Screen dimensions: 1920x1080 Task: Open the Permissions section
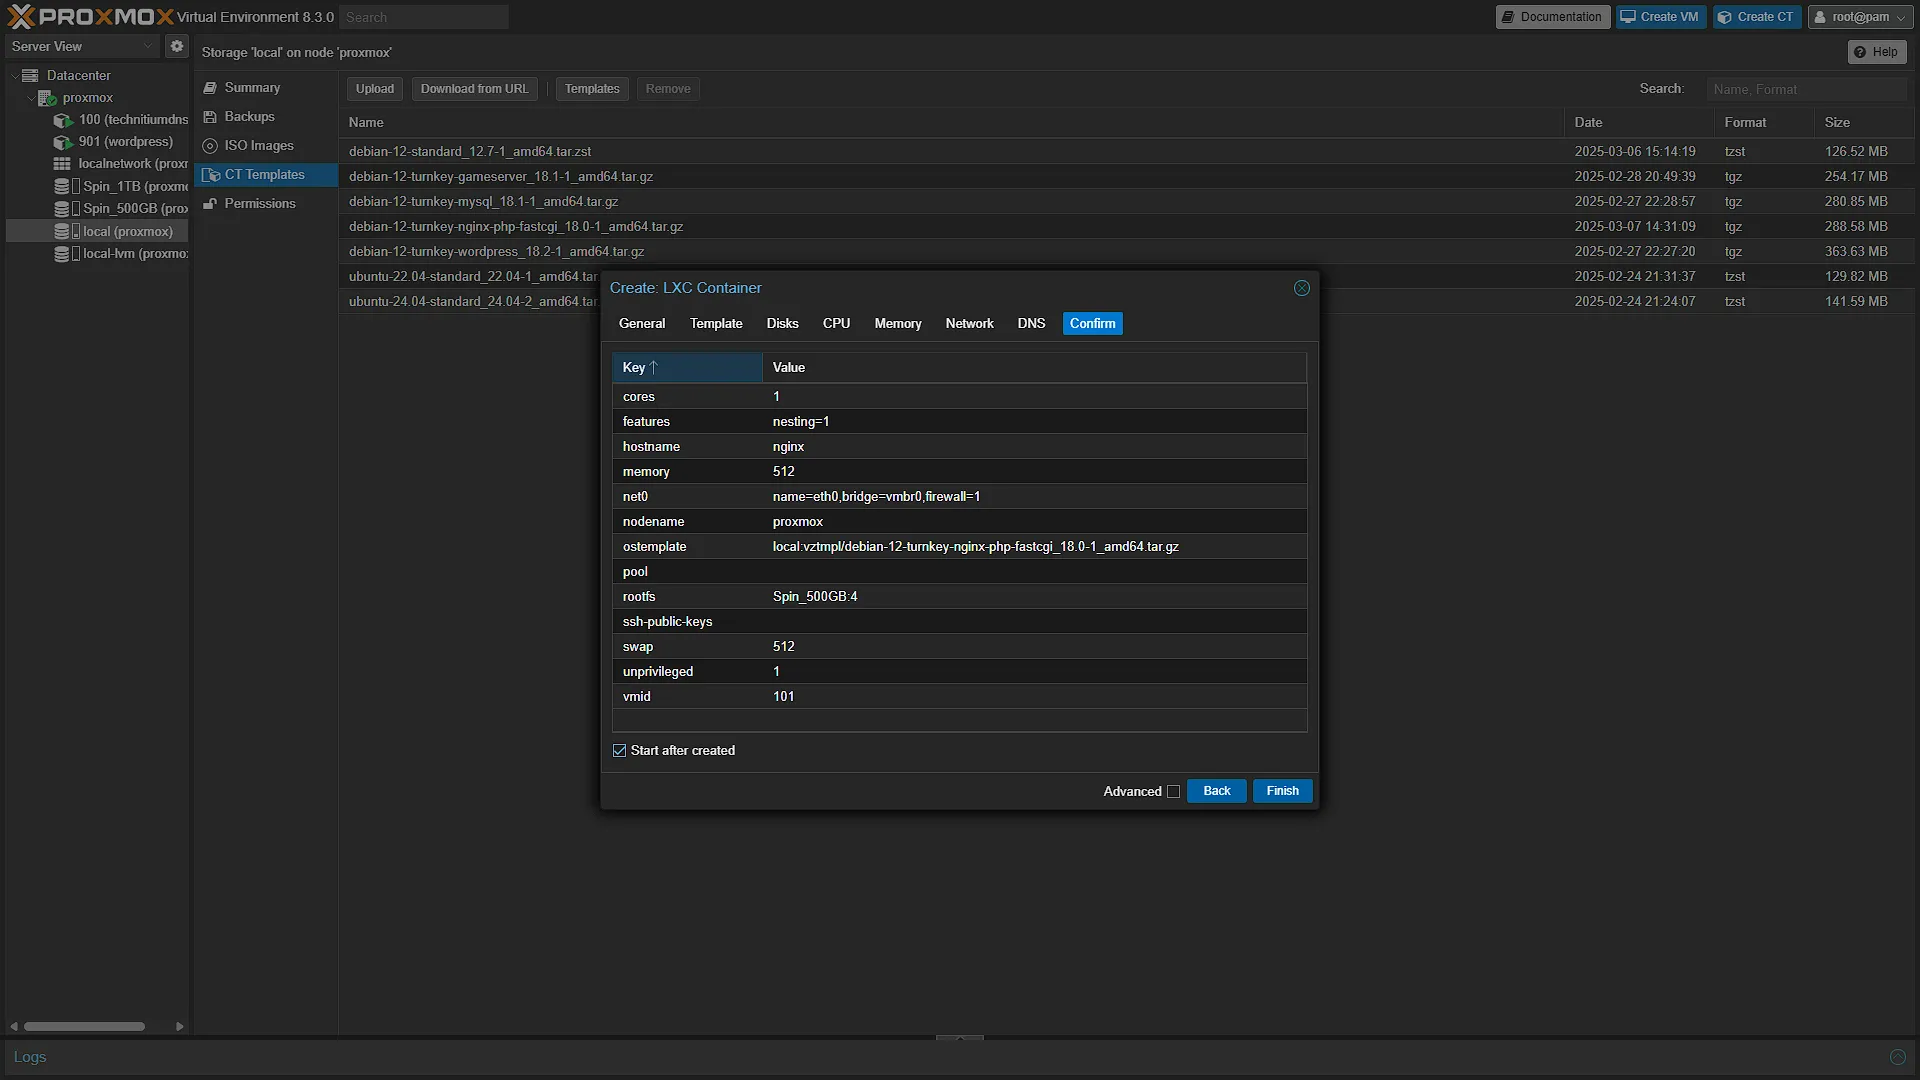coord(259,203)
